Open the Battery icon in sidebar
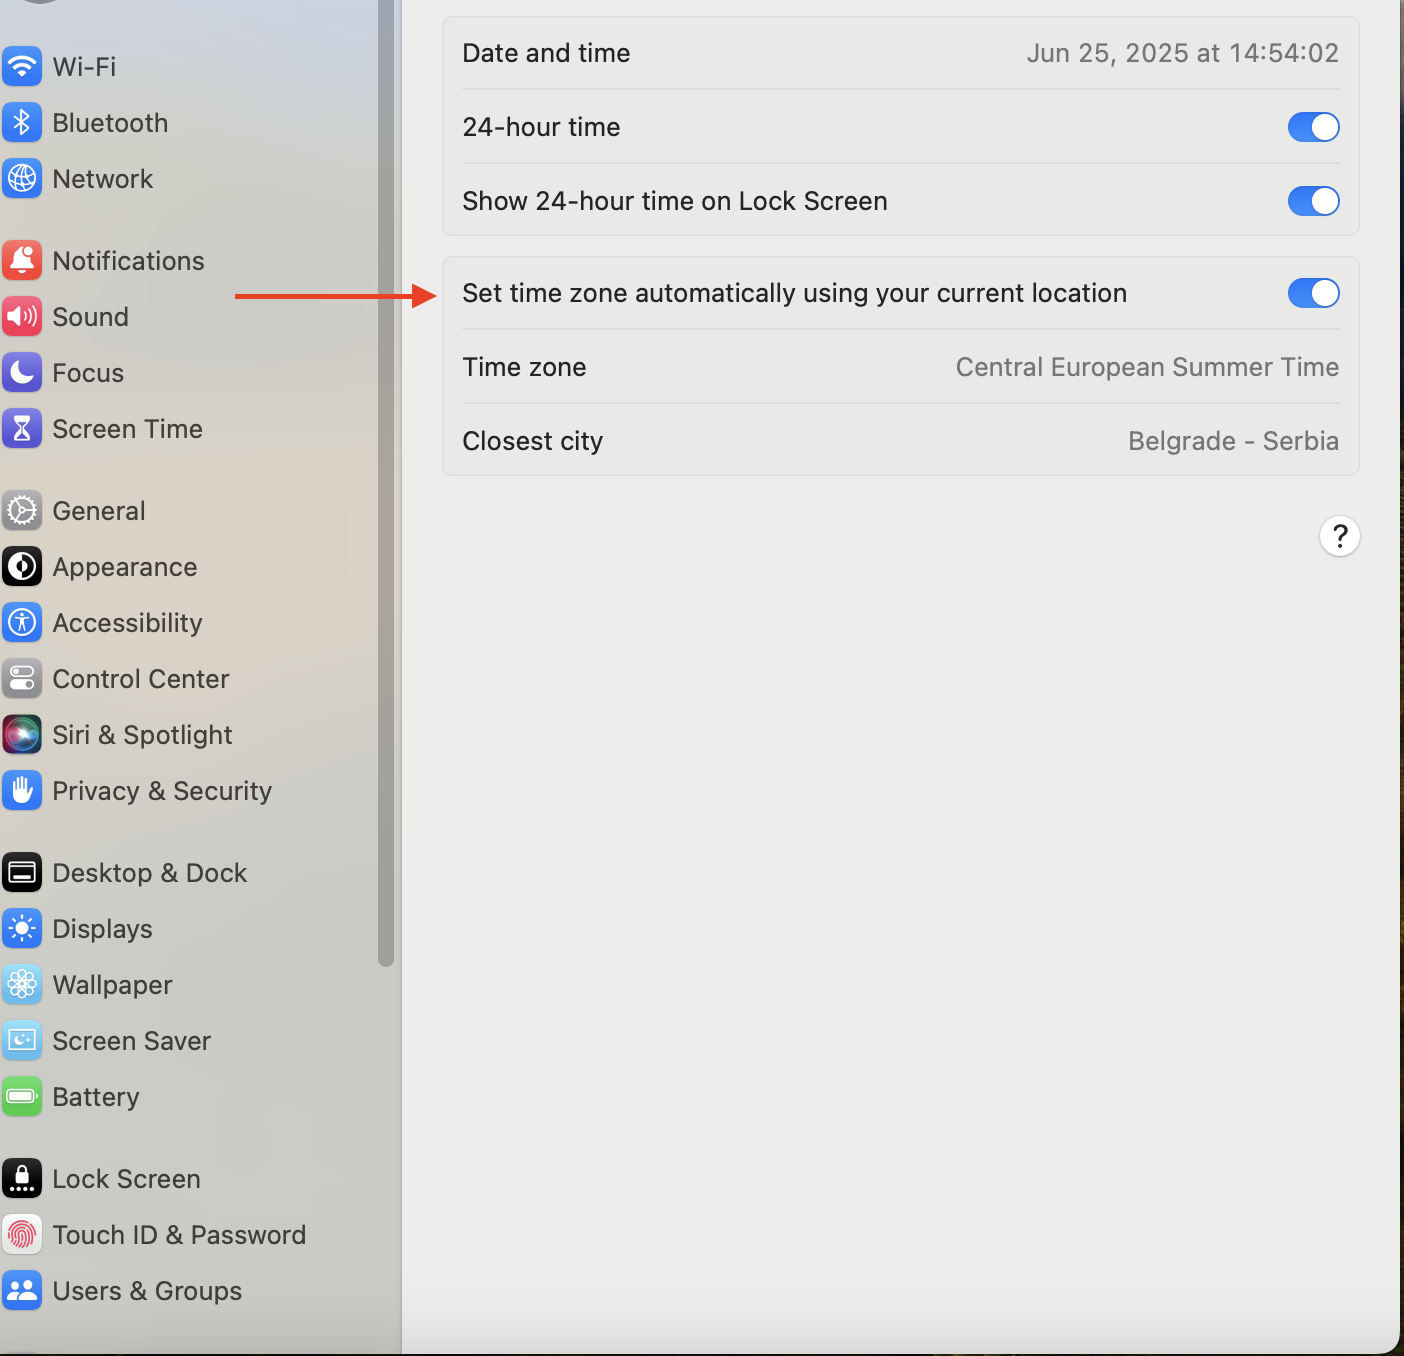 (22, 1097)
